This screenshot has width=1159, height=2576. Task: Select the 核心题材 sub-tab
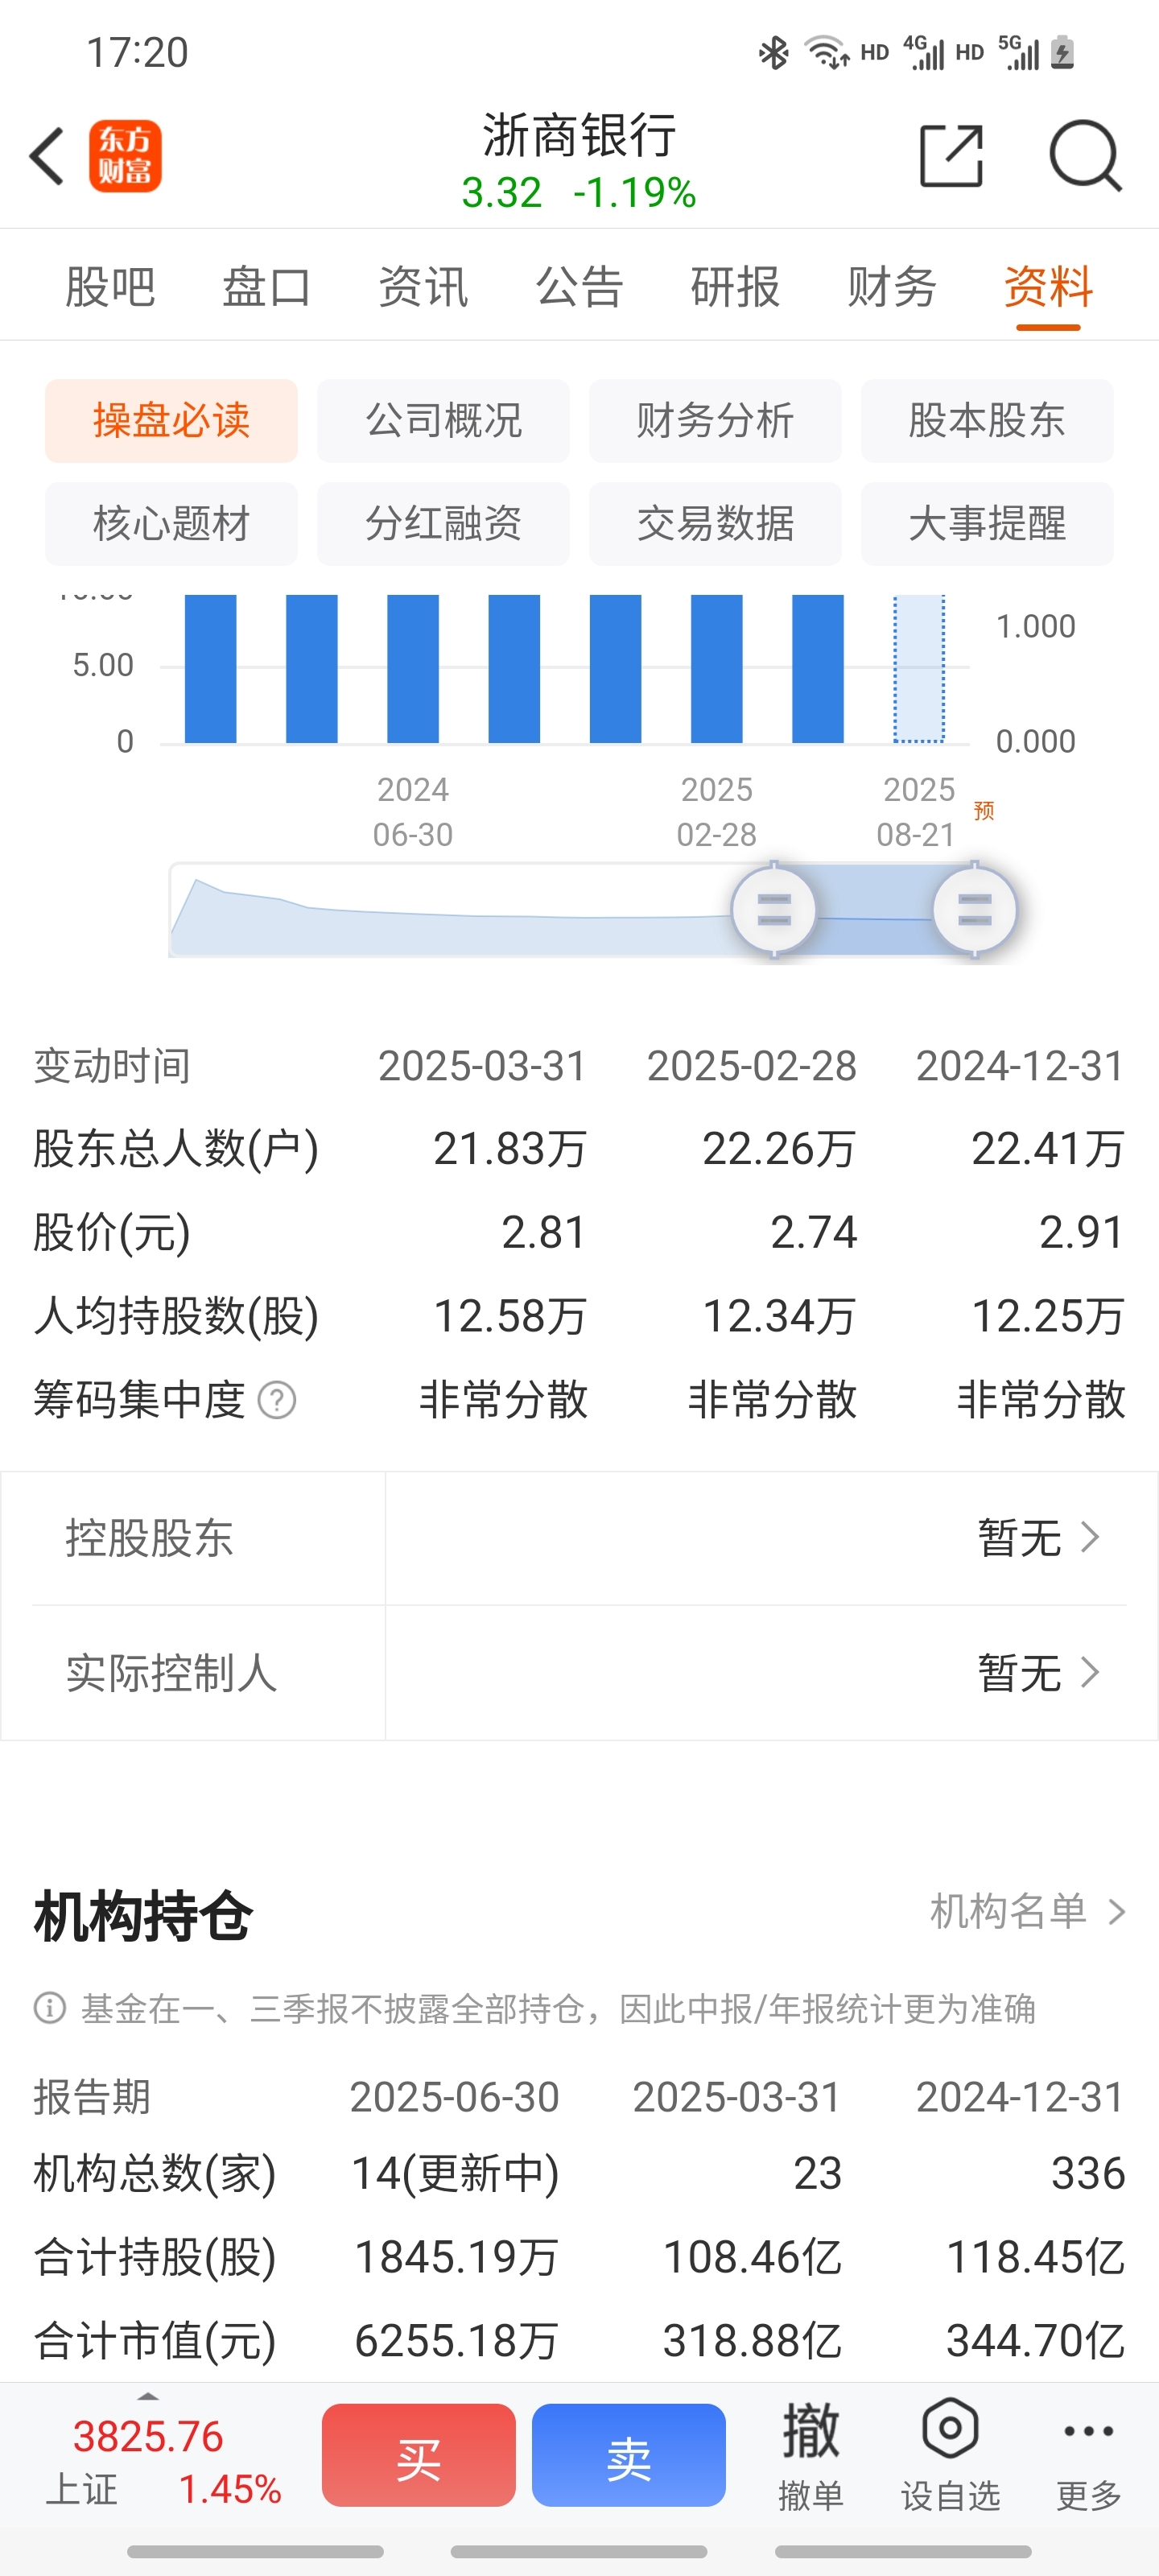pyautogui.click(x=171, y=524)
